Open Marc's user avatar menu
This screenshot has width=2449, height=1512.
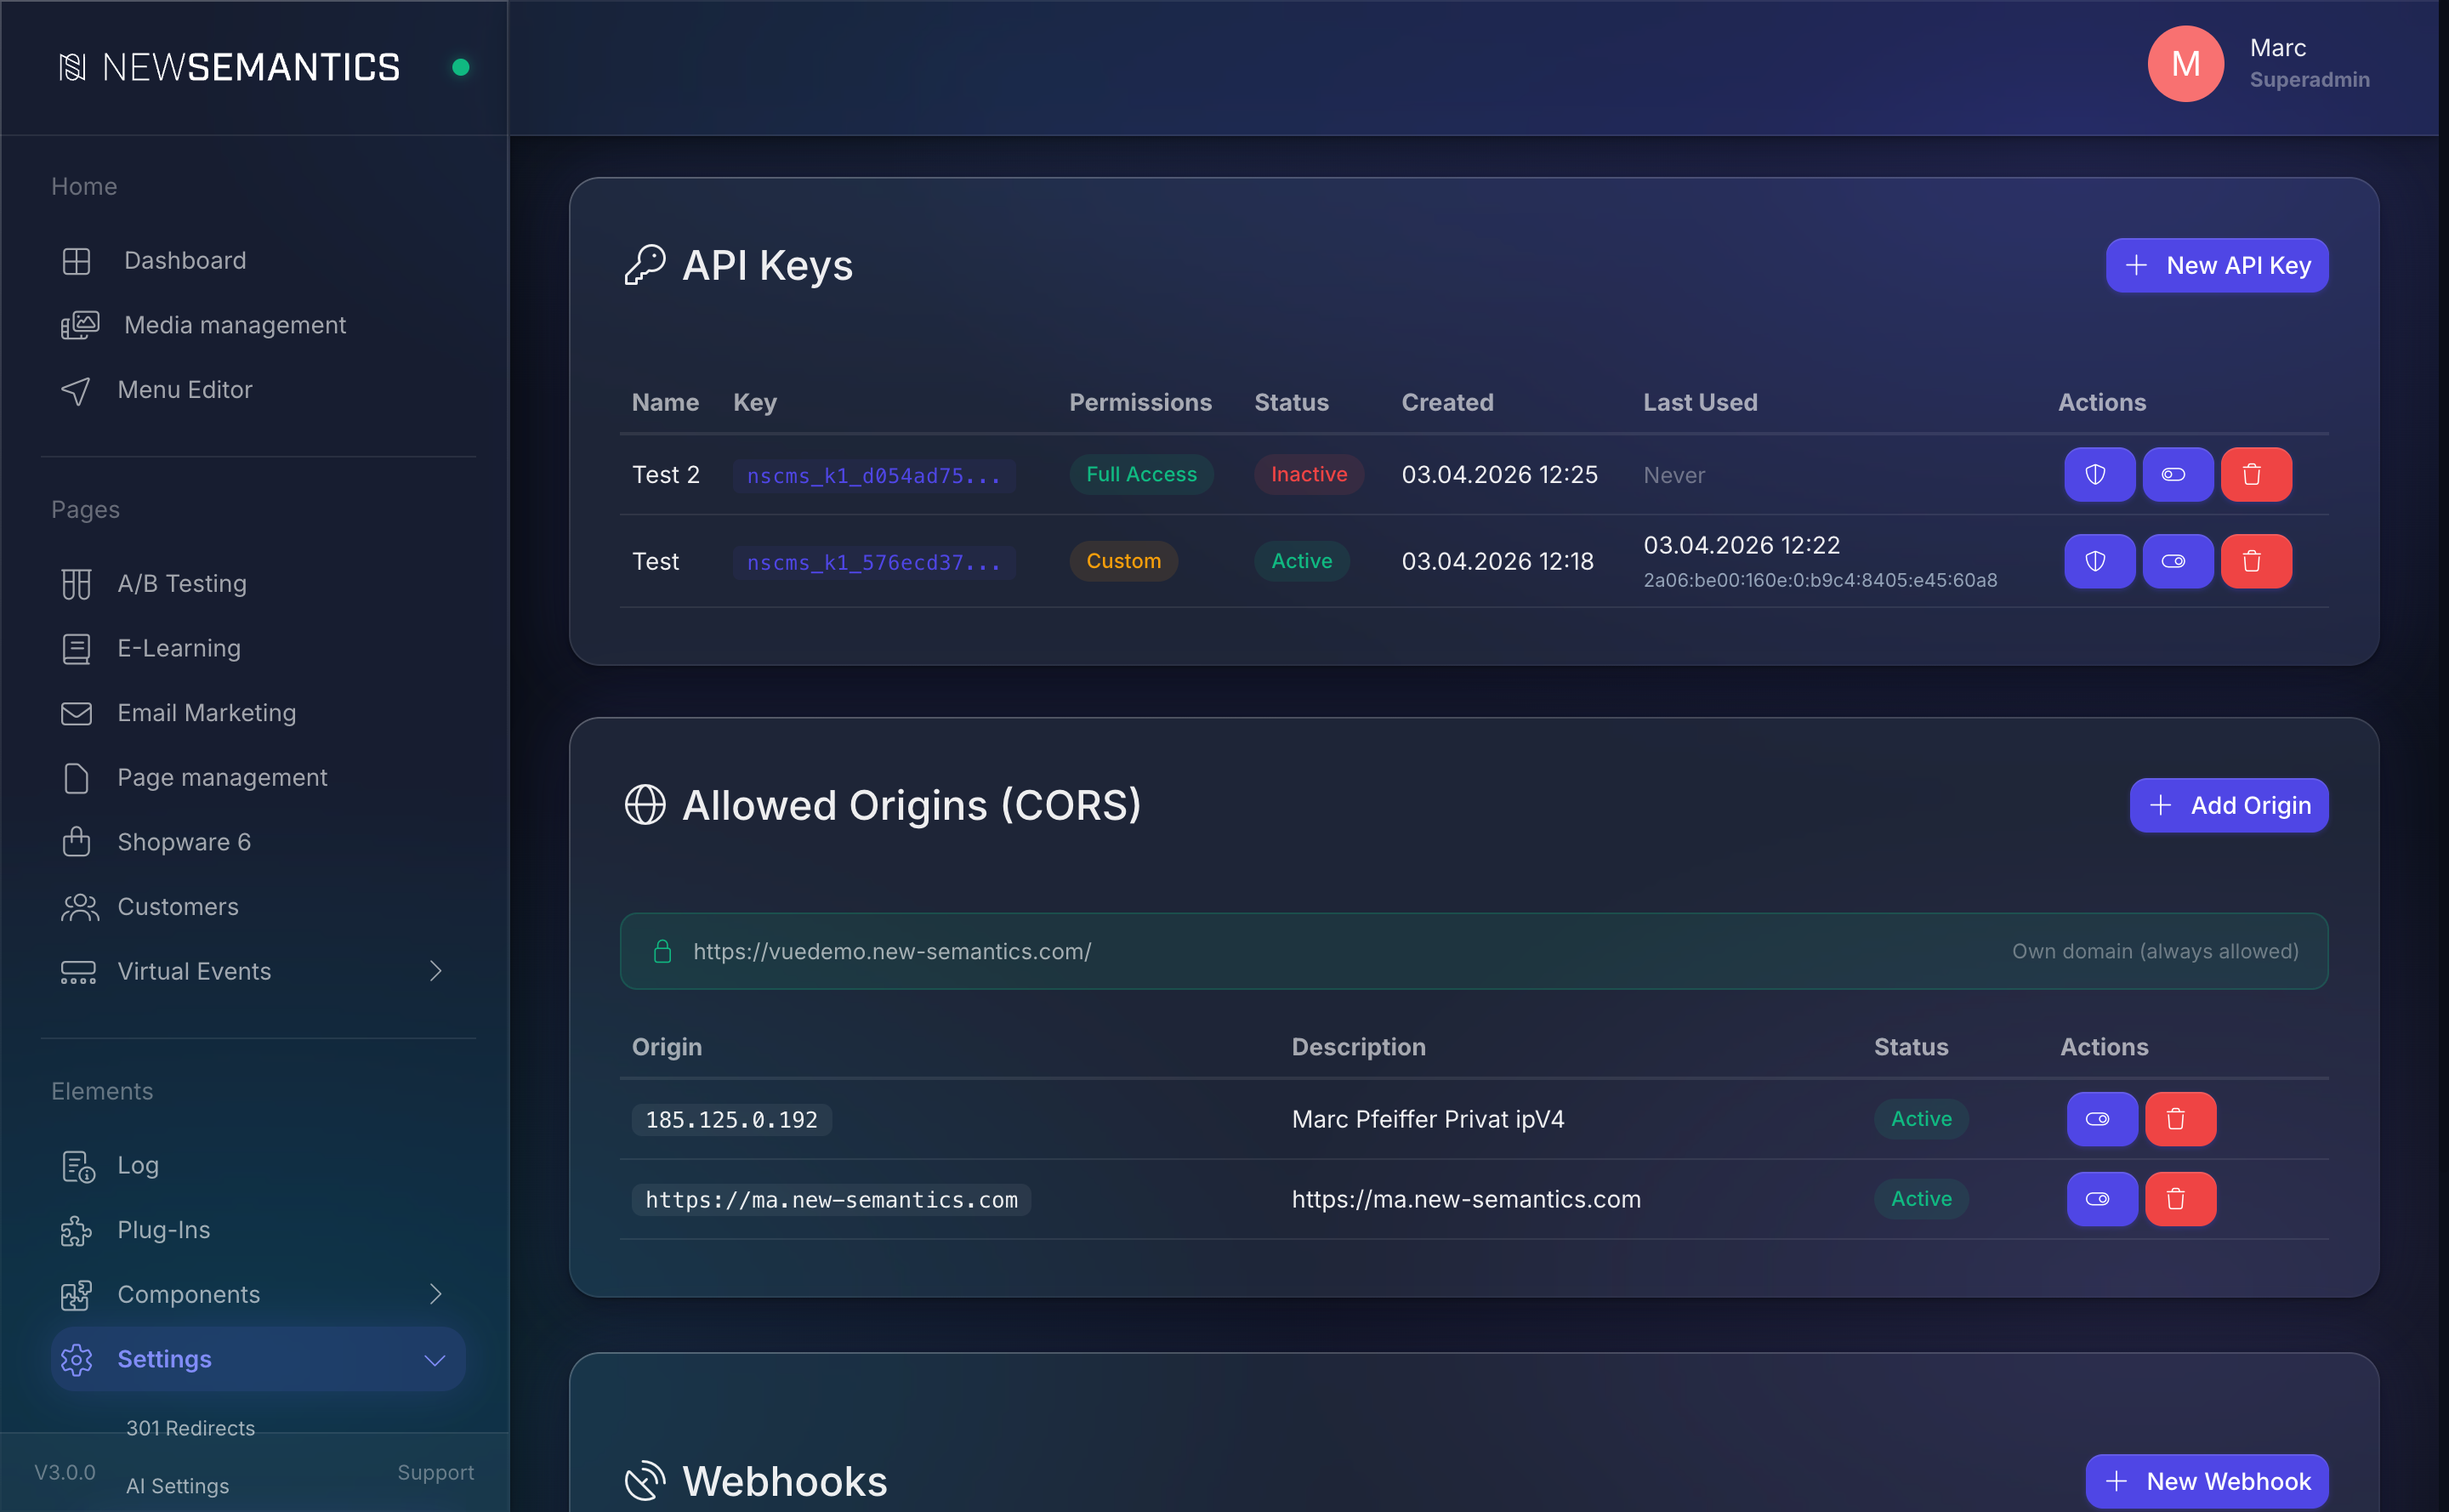click(x=2185, y=64)
